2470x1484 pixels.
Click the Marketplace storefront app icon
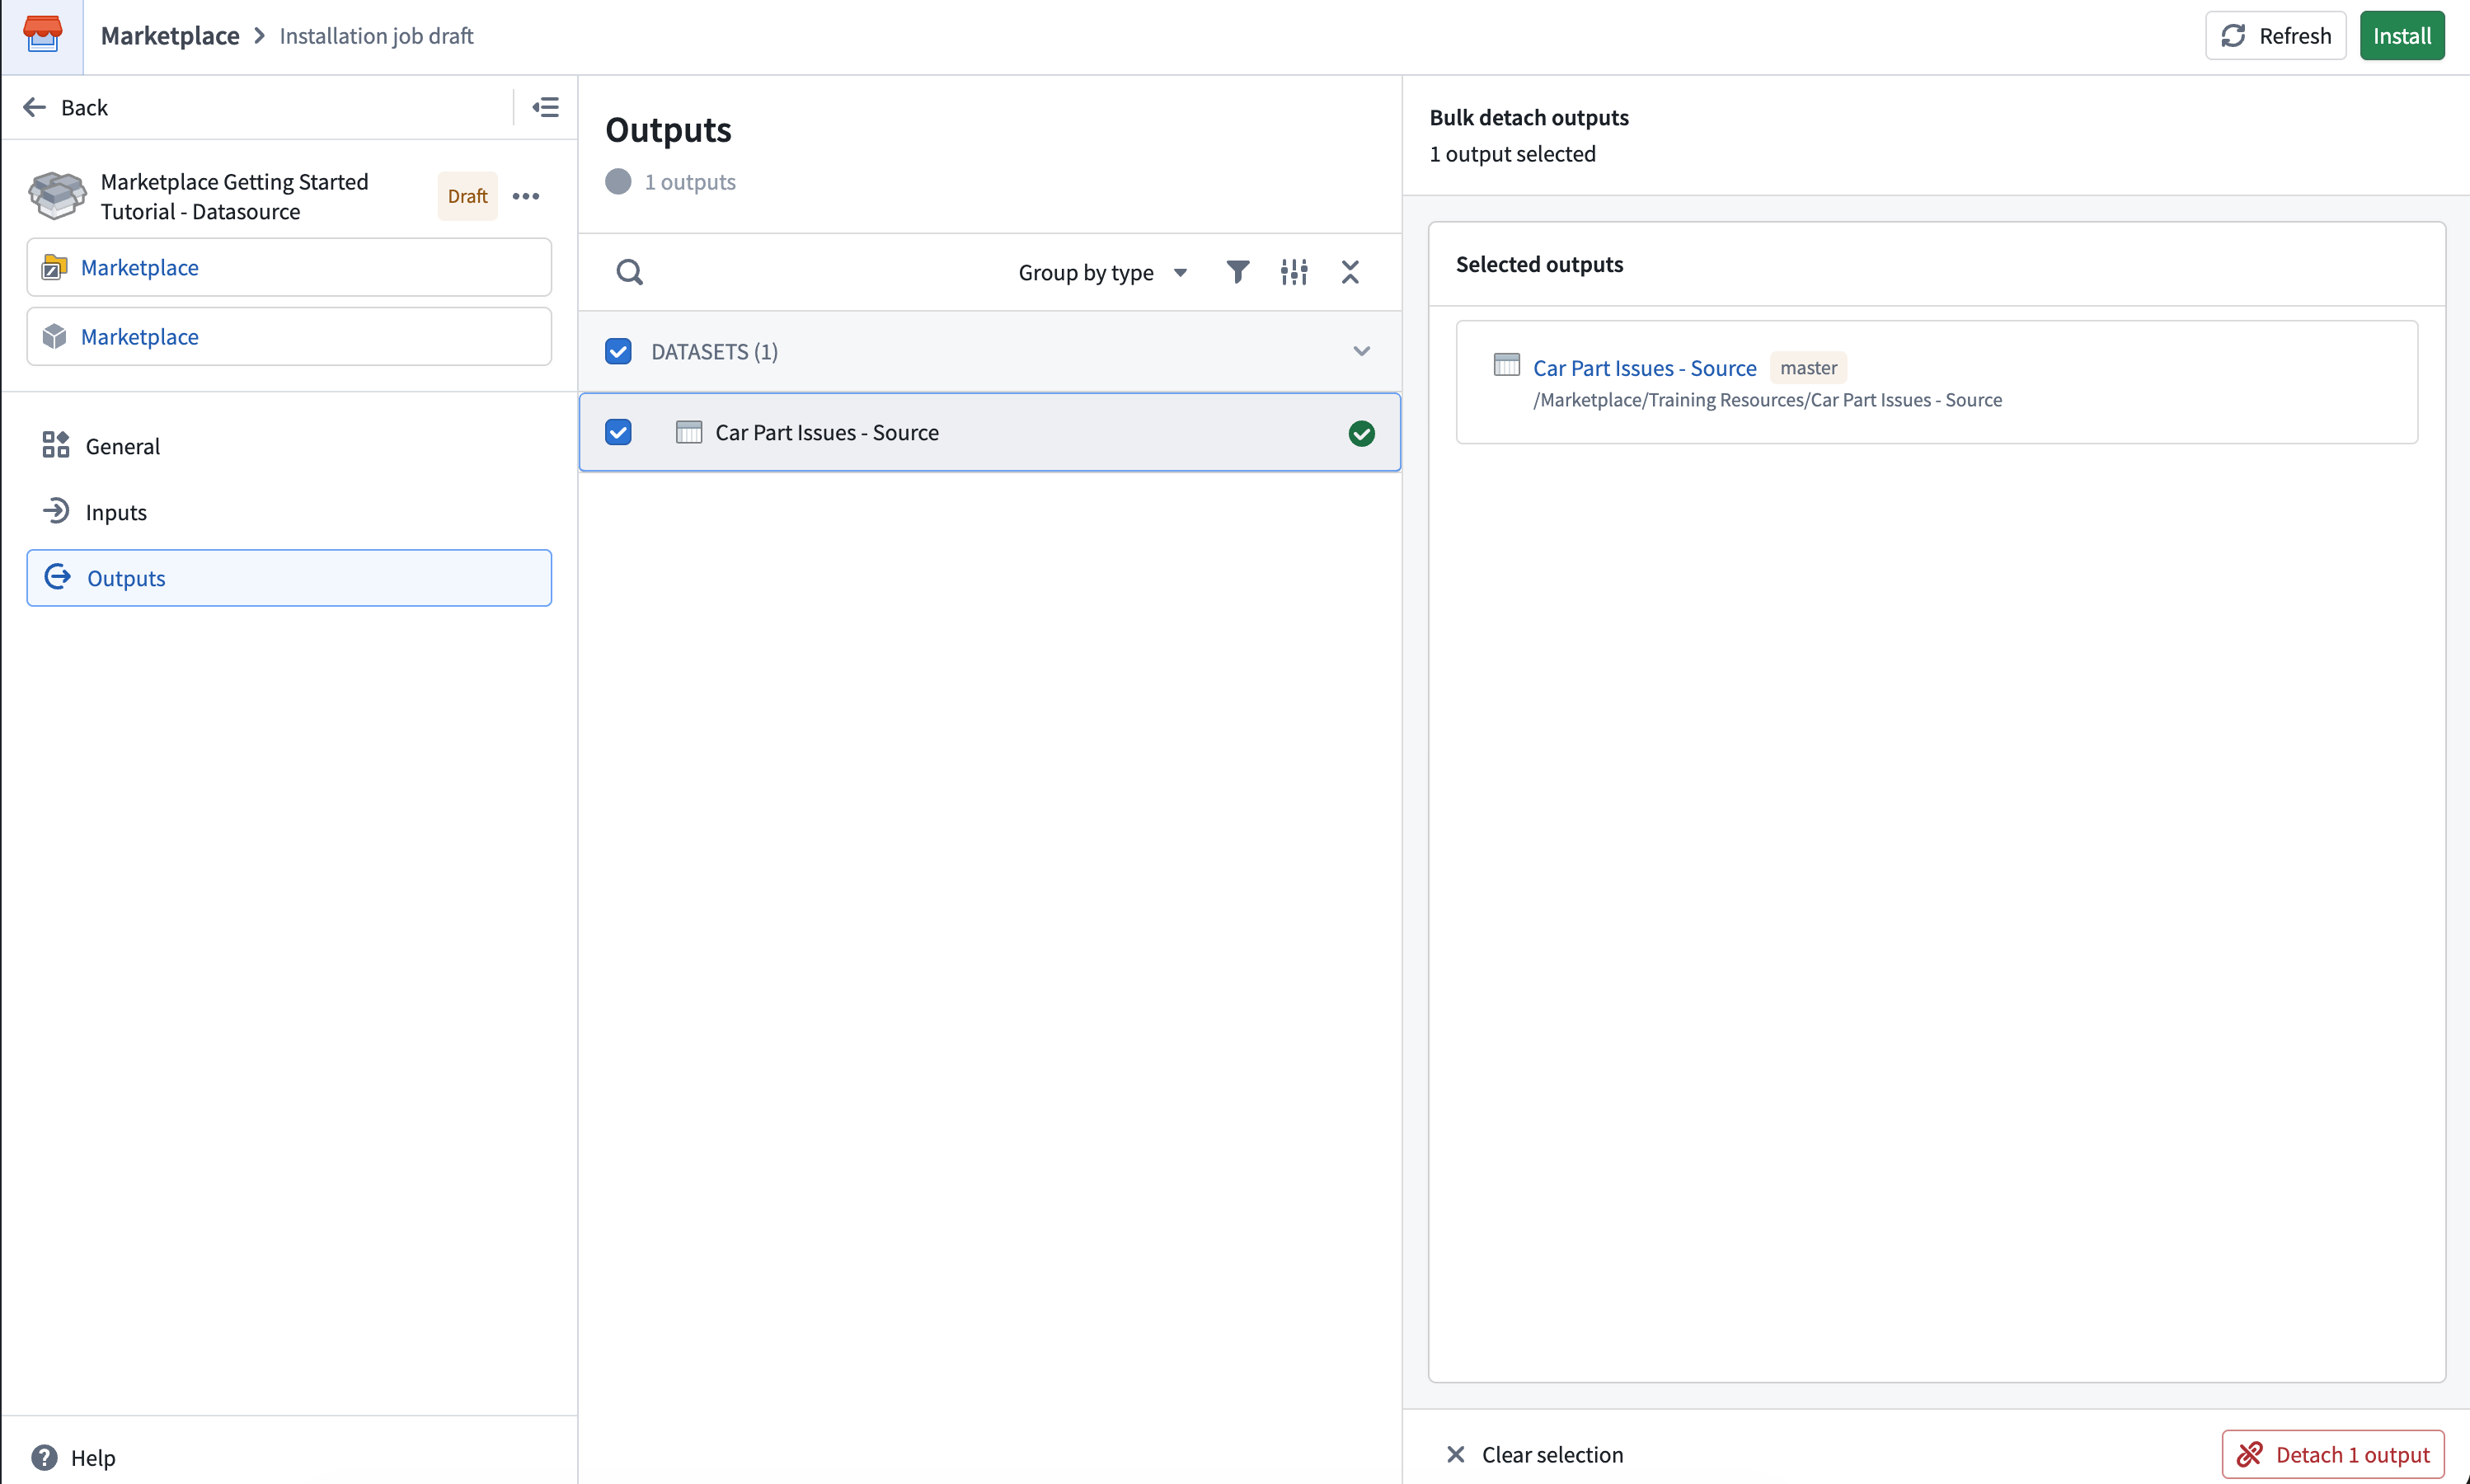coord(42,35)
